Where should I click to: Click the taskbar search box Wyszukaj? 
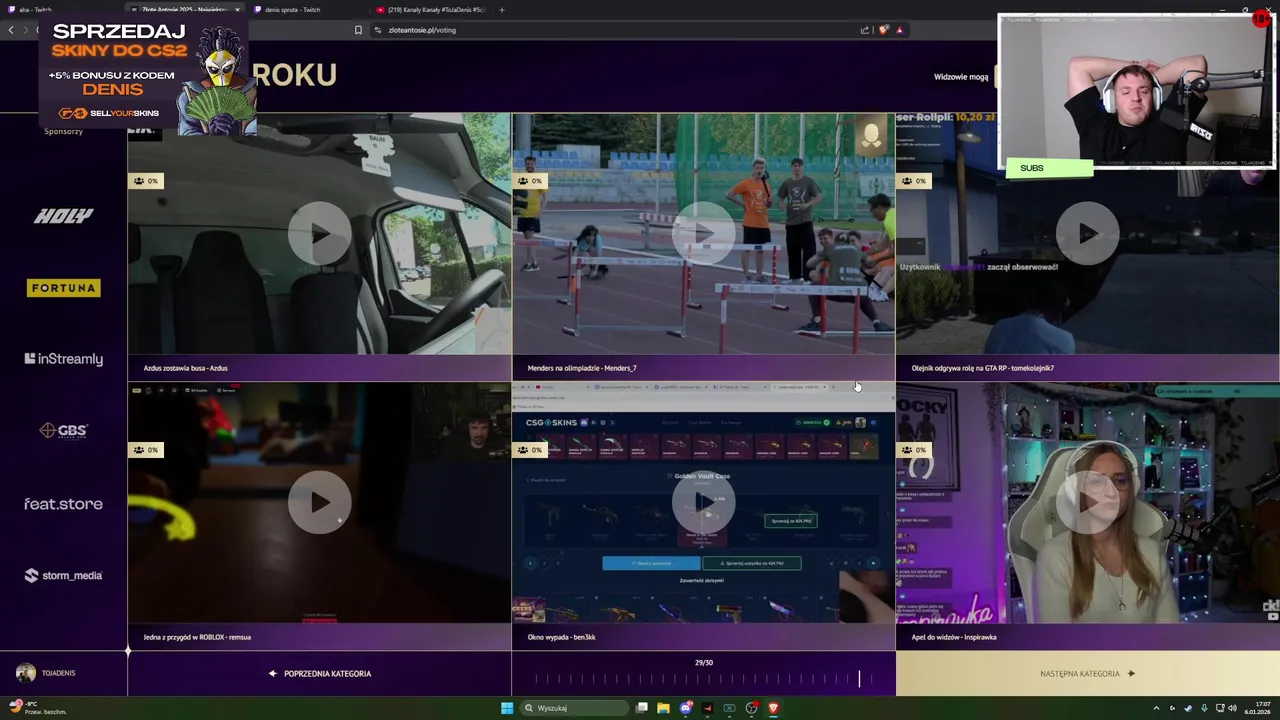coord(572,708)
